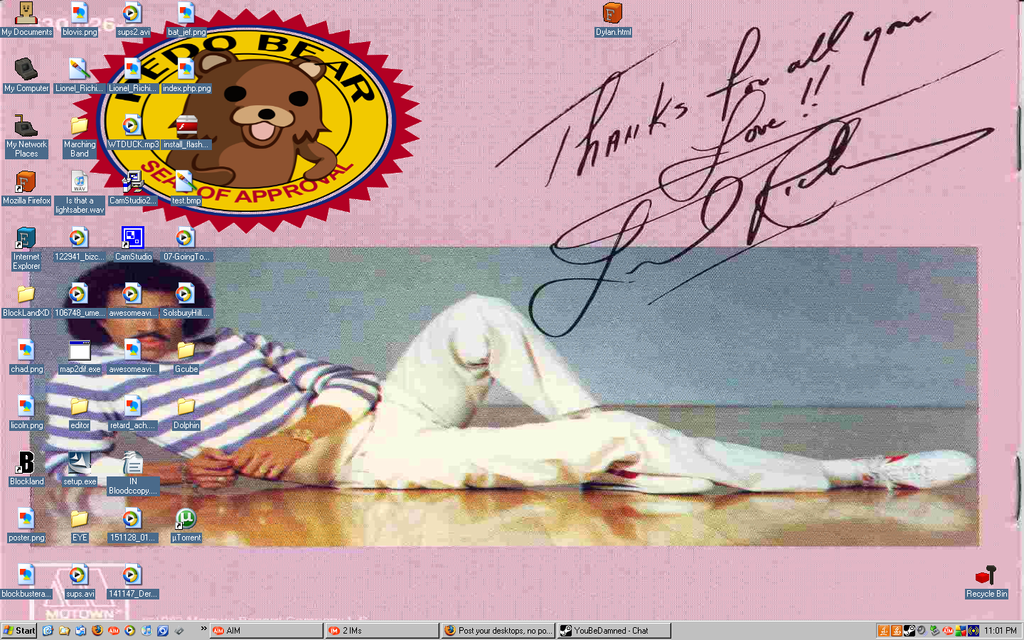Select the sups2.avi video file

coord(133,19)
